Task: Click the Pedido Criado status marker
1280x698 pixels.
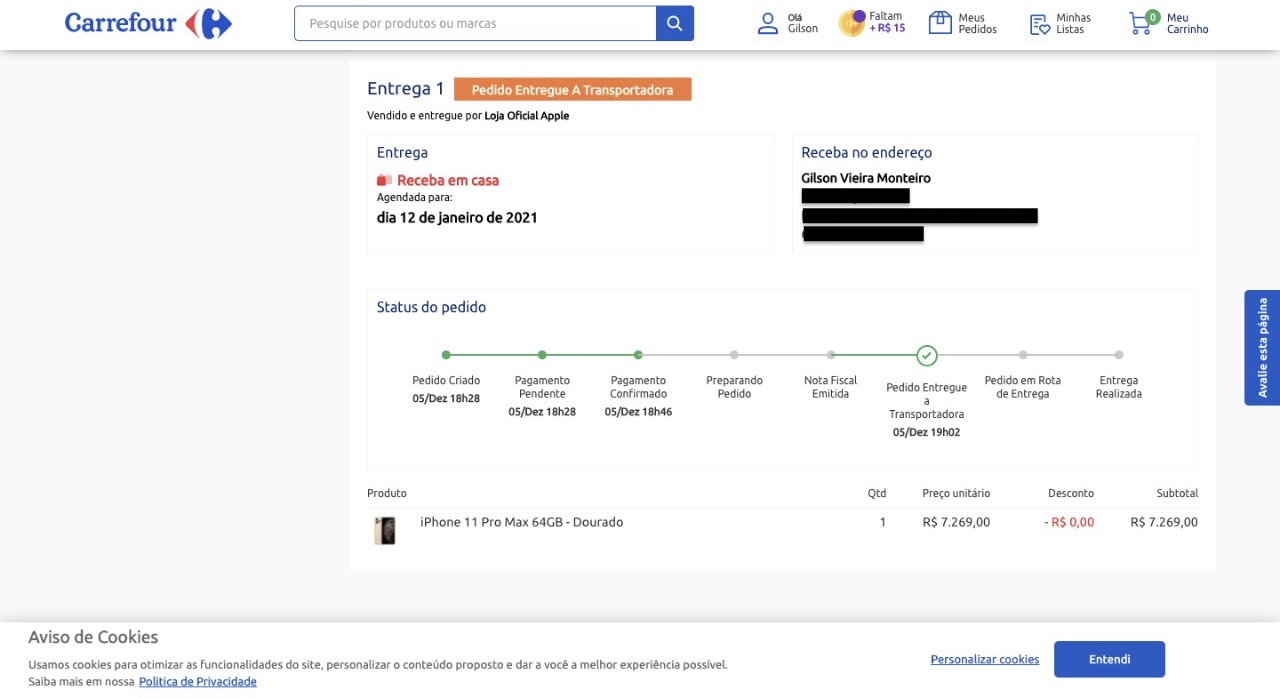Action: (446, 355)
